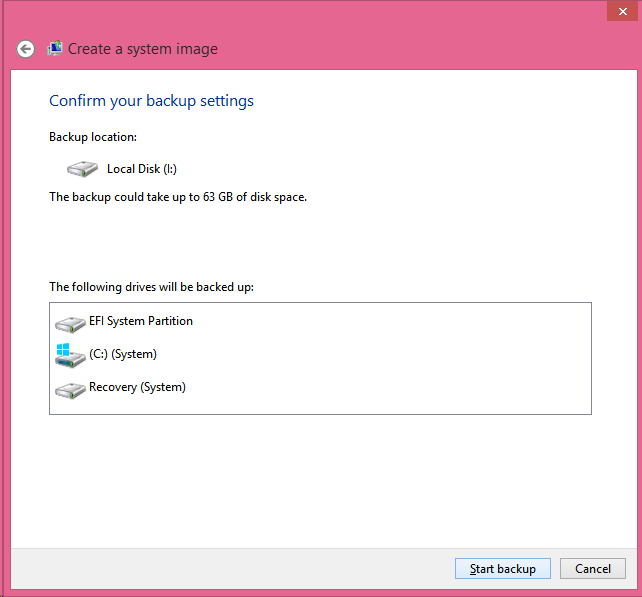This screenshot has width=642, height=597.
Task: Click the back arrow button
Action: [x=26, y=49]
